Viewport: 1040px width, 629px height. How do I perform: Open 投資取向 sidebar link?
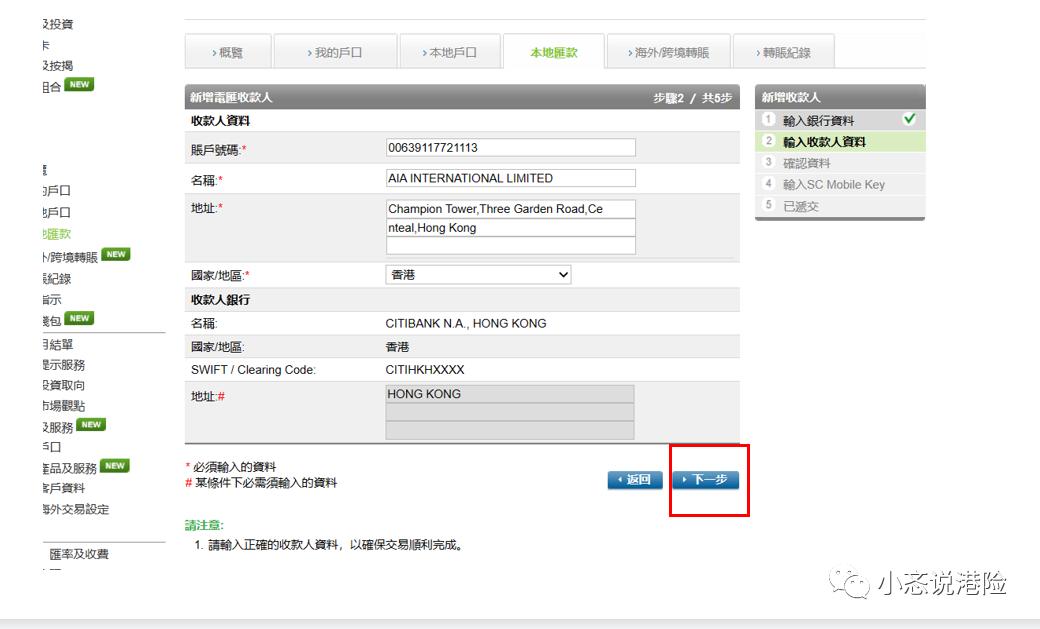[x=63, y=385]
